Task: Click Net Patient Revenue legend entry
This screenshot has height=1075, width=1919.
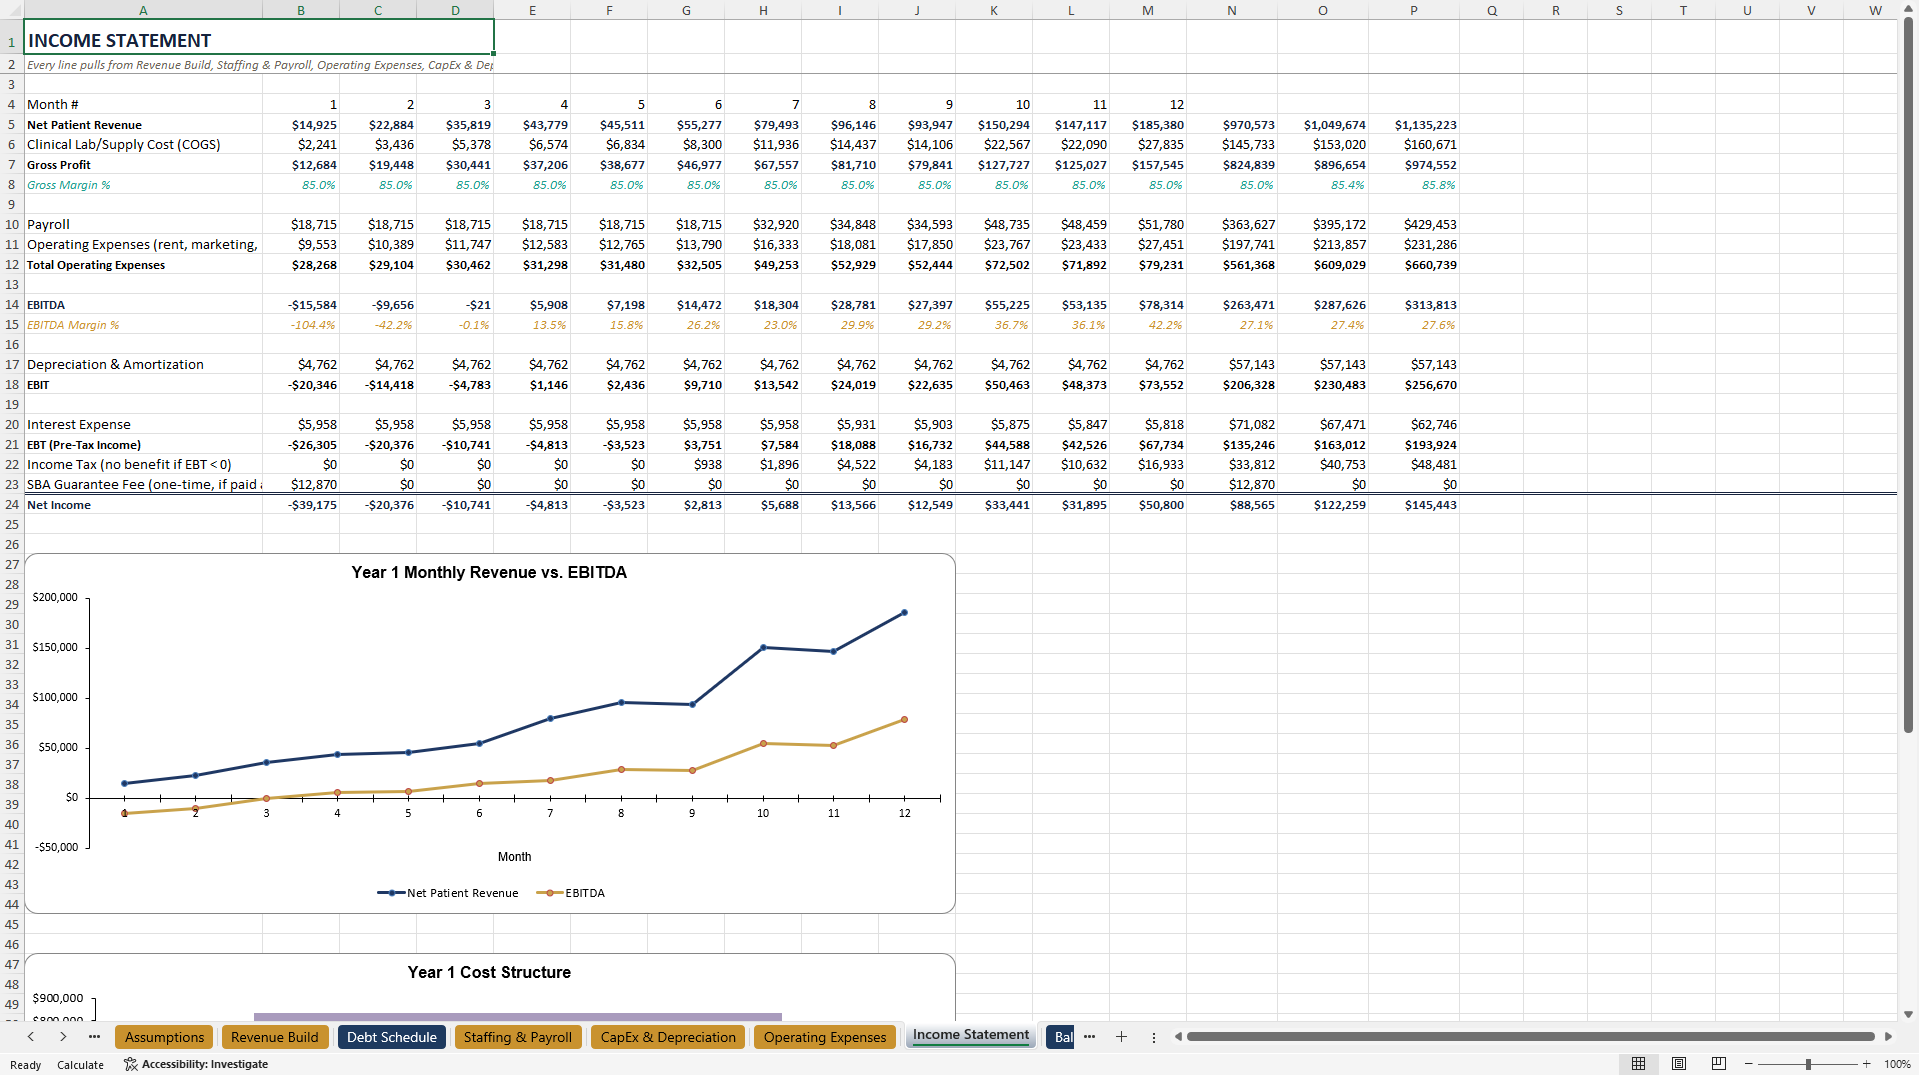Action: tap(447, 893)
